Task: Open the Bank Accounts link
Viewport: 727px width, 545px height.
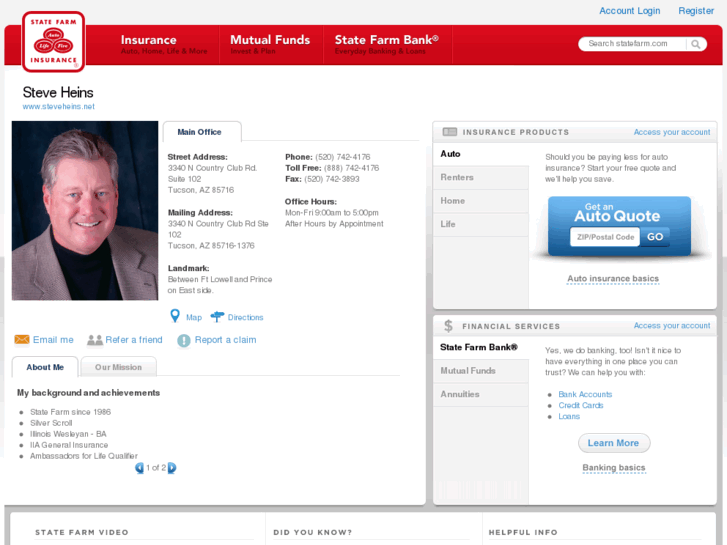Action: [x=585, y=394]
